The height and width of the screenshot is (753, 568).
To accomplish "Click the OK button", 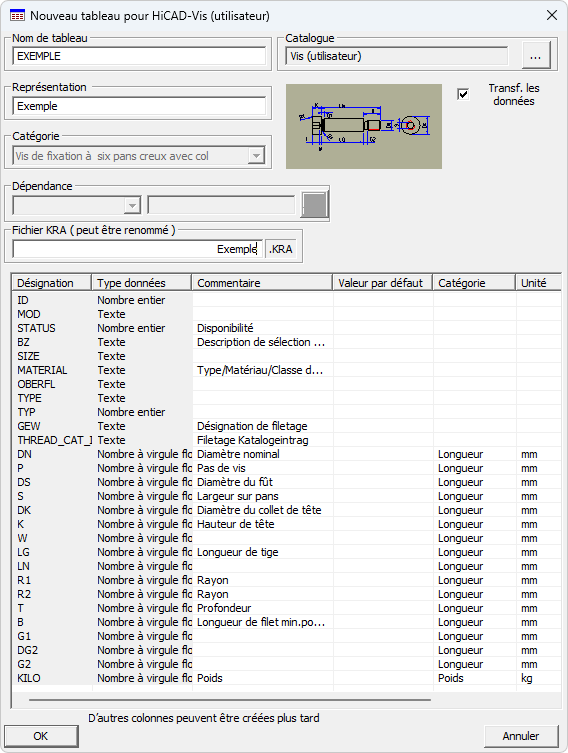I will pyautogui.click(x=41, y=736).
